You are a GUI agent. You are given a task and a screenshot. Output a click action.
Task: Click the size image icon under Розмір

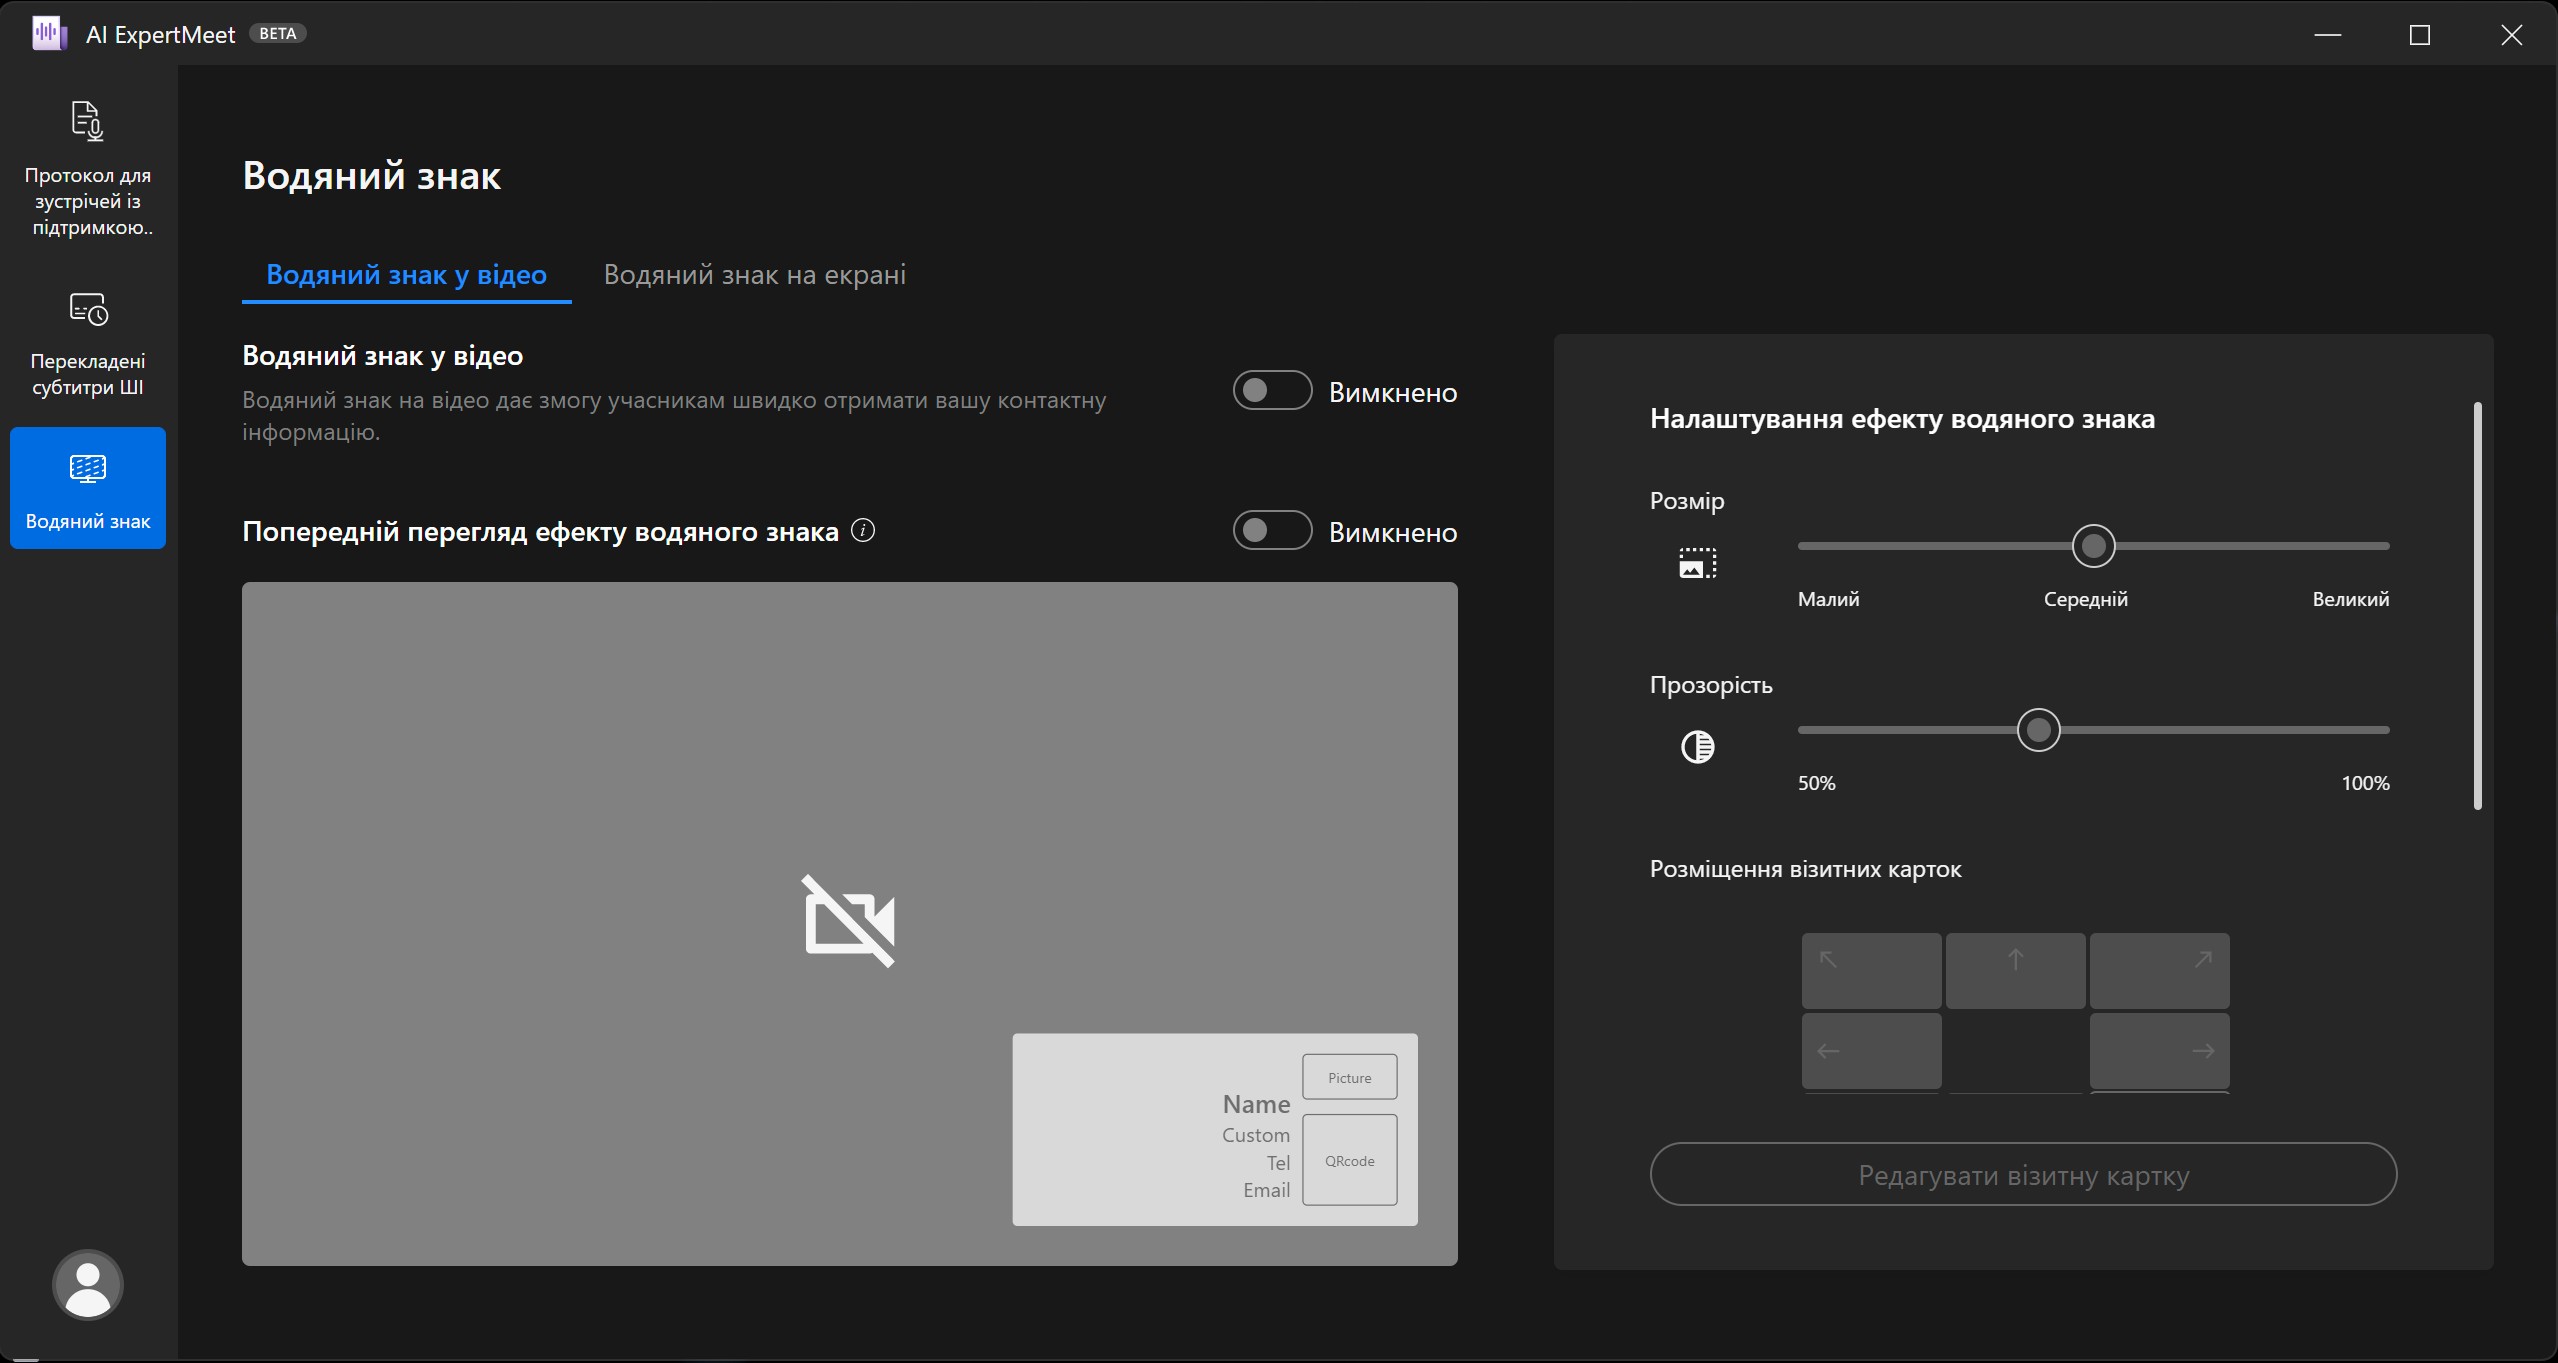(1697, 563)
